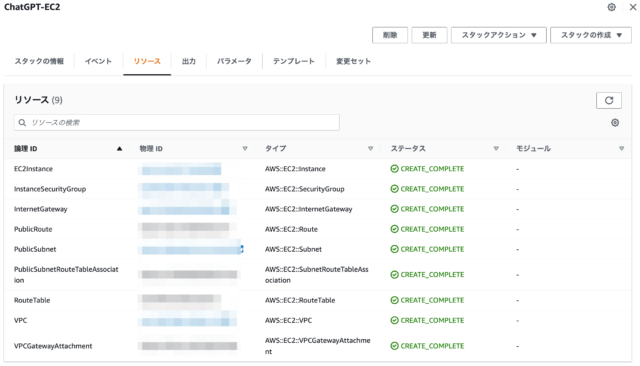The height and width of the screenshot is (366, 640).
Task: Open the InternetGateway physical ID link
Action: pos(188,209)
